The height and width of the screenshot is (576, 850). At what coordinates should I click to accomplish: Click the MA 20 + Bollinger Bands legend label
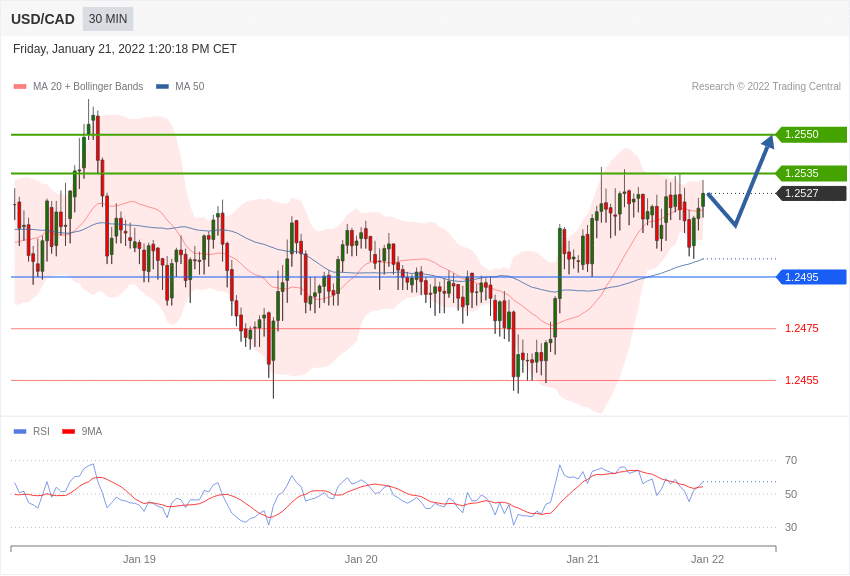point(88,86)
